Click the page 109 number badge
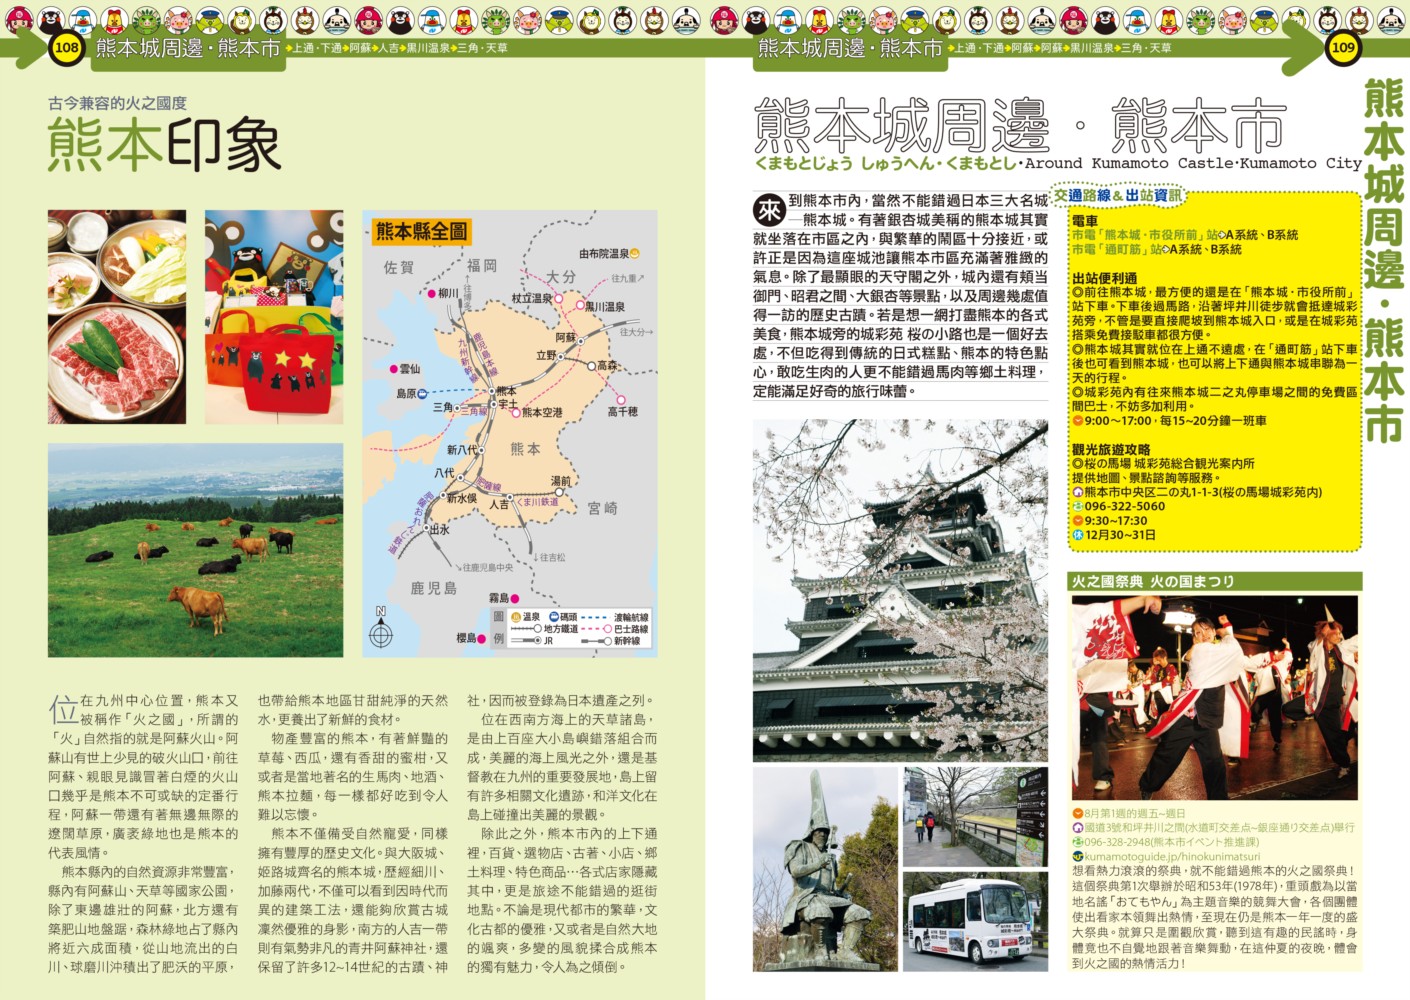 [1343, 47]
